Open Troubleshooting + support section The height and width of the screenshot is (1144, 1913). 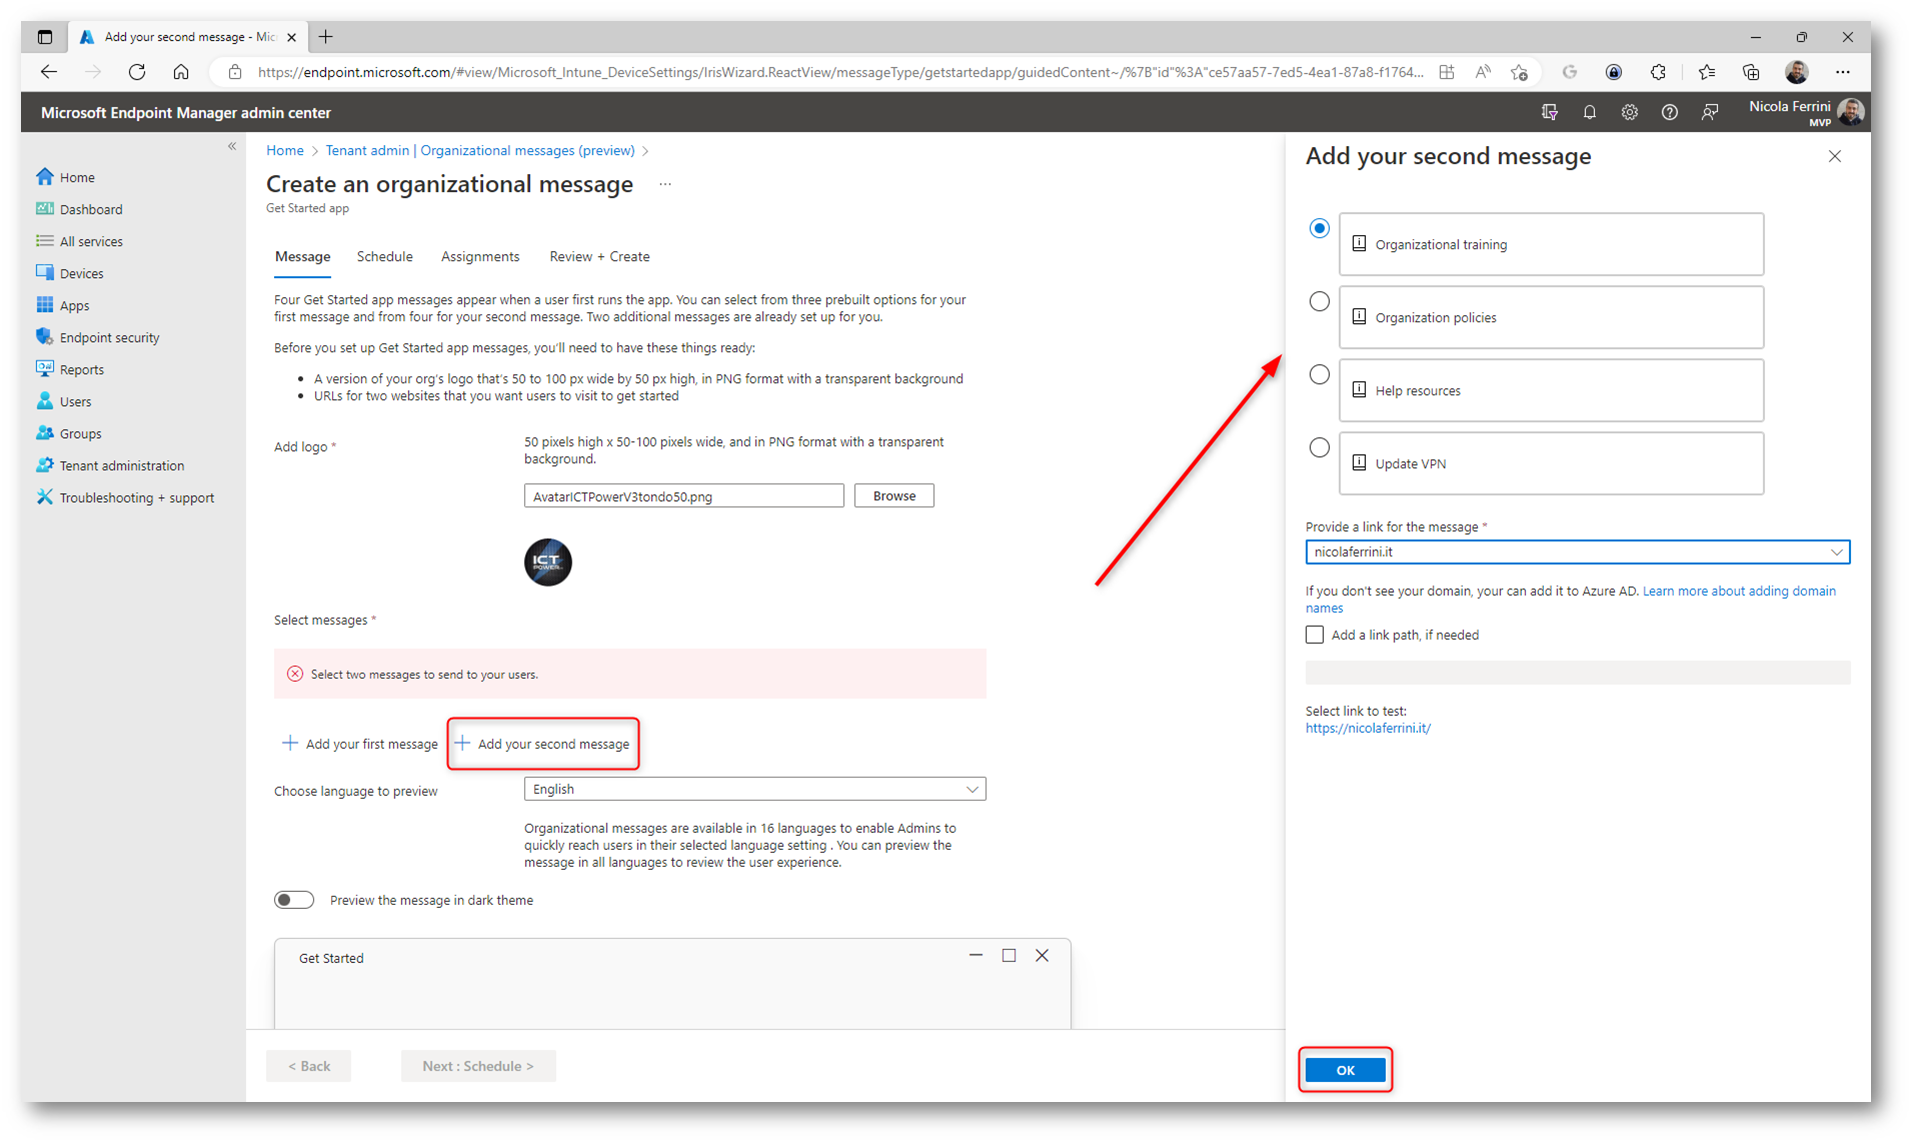[125, 497]
